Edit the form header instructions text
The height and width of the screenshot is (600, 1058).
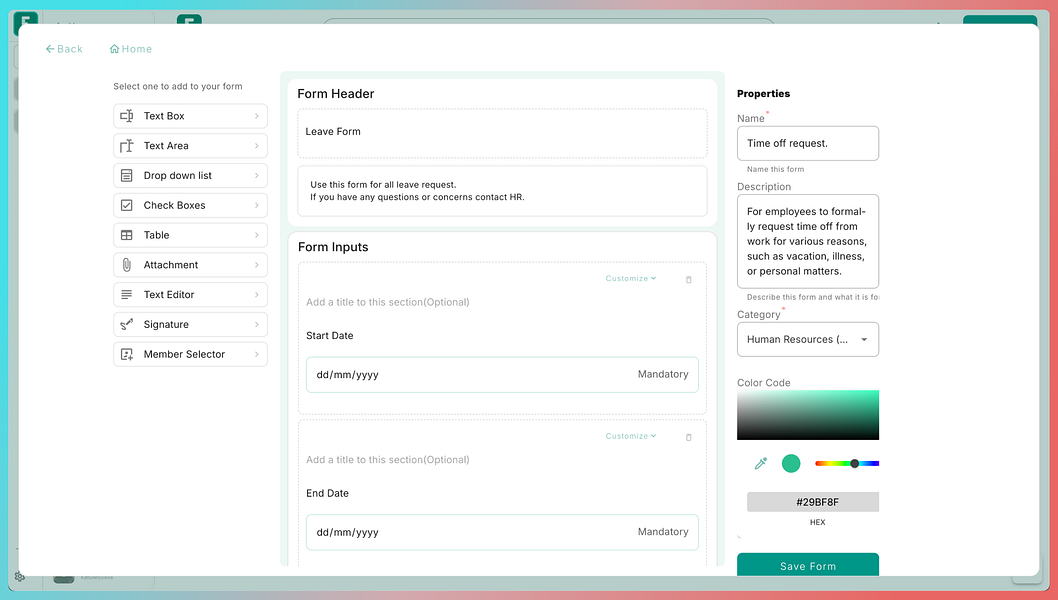pos(502,191)
